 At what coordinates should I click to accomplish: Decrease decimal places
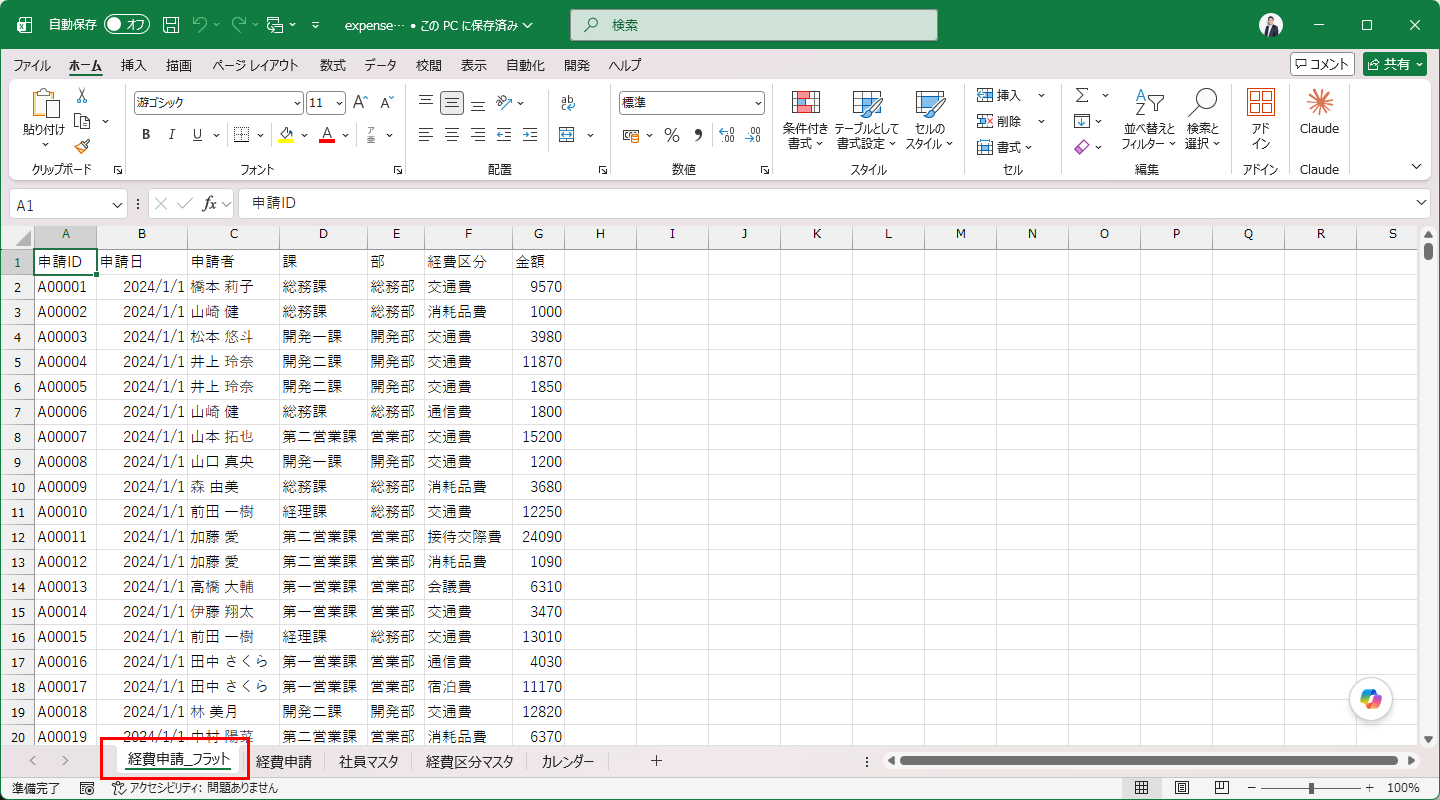[753, 134]
